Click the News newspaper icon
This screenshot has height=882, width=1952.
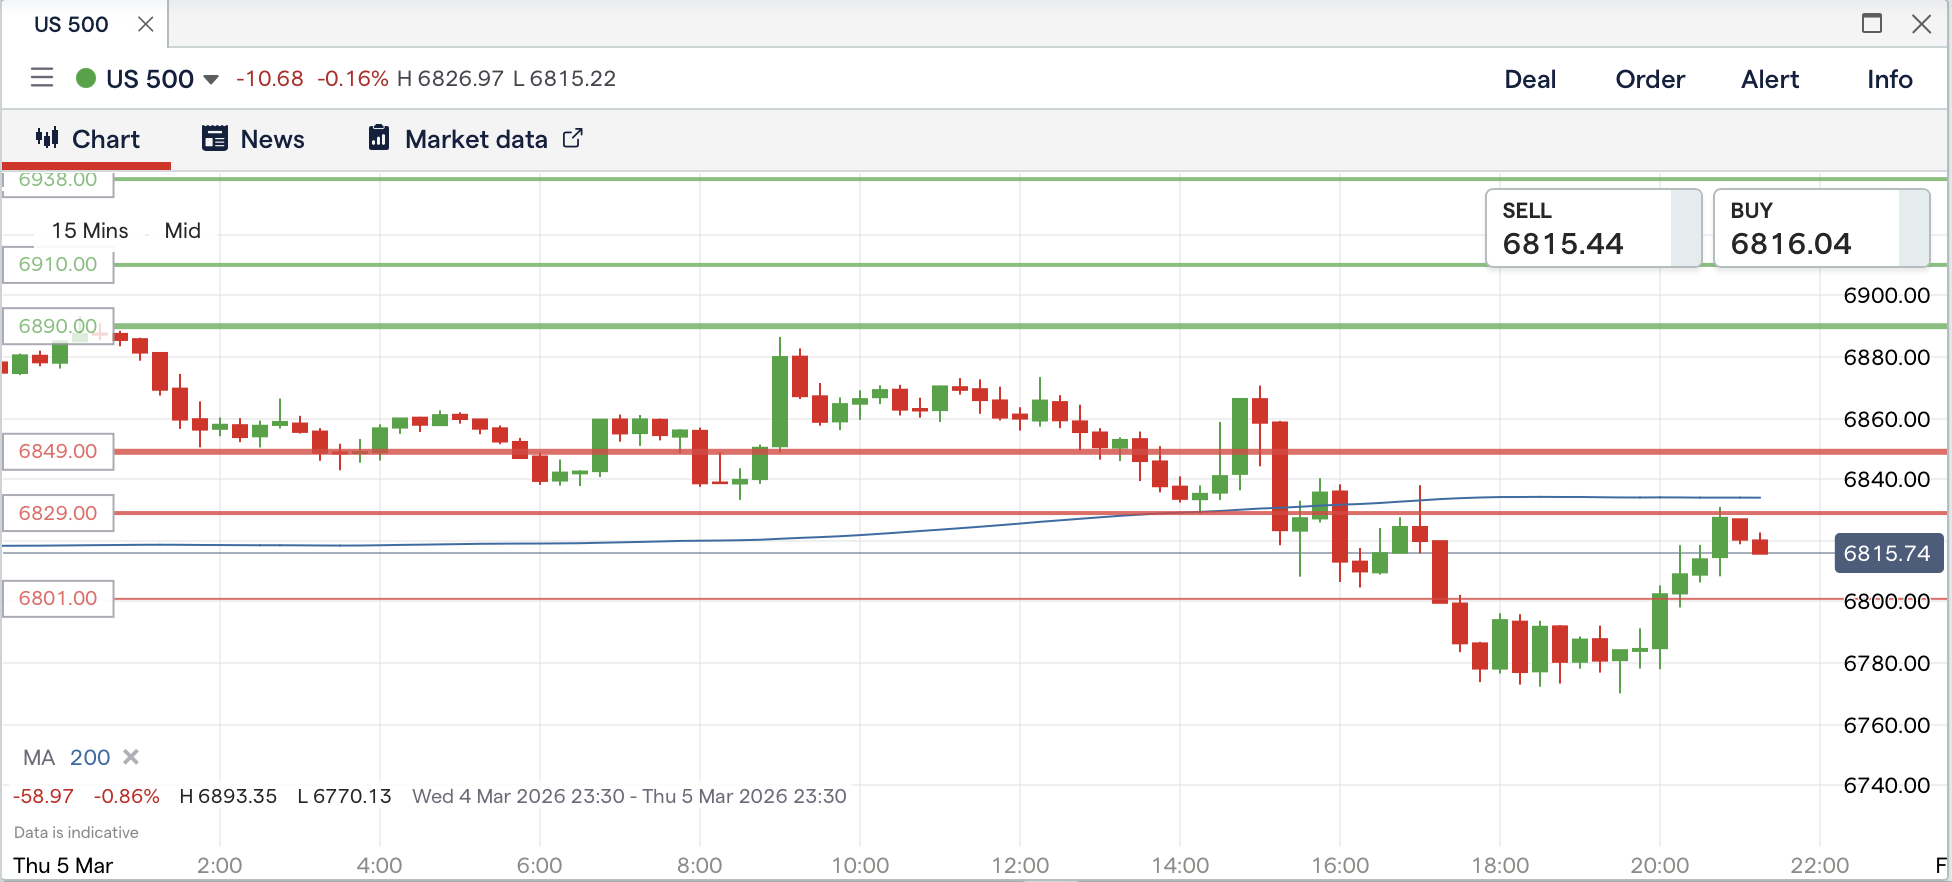[x=215, y=138]
